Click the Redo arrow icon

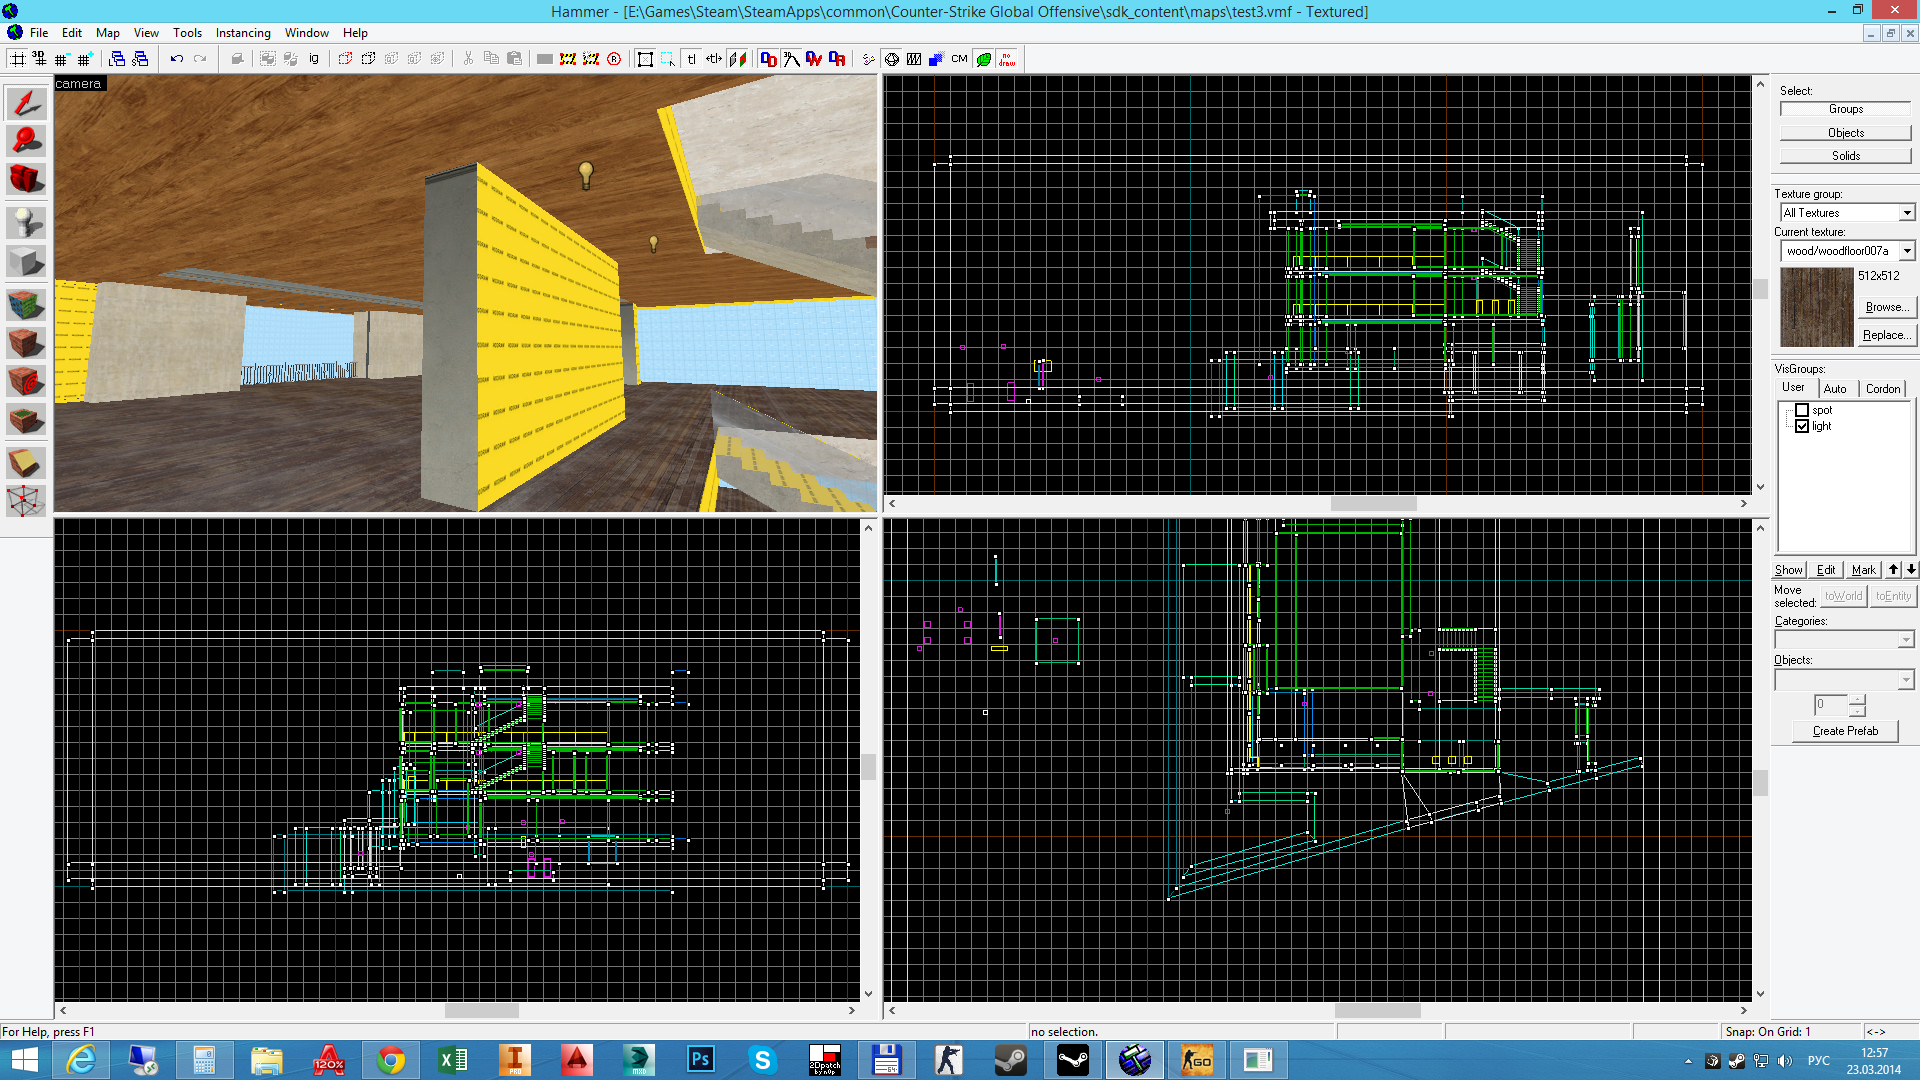tap(200, 59)
